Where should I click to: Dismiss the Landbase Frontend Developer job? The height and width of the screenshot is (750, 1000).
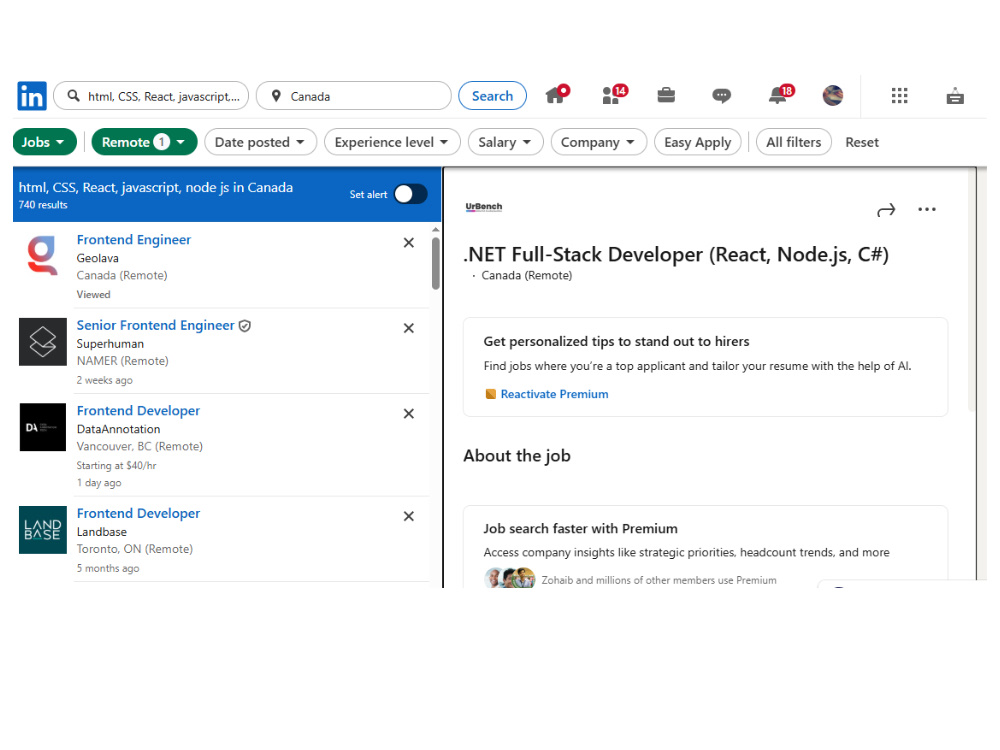(x=409, y=516)
